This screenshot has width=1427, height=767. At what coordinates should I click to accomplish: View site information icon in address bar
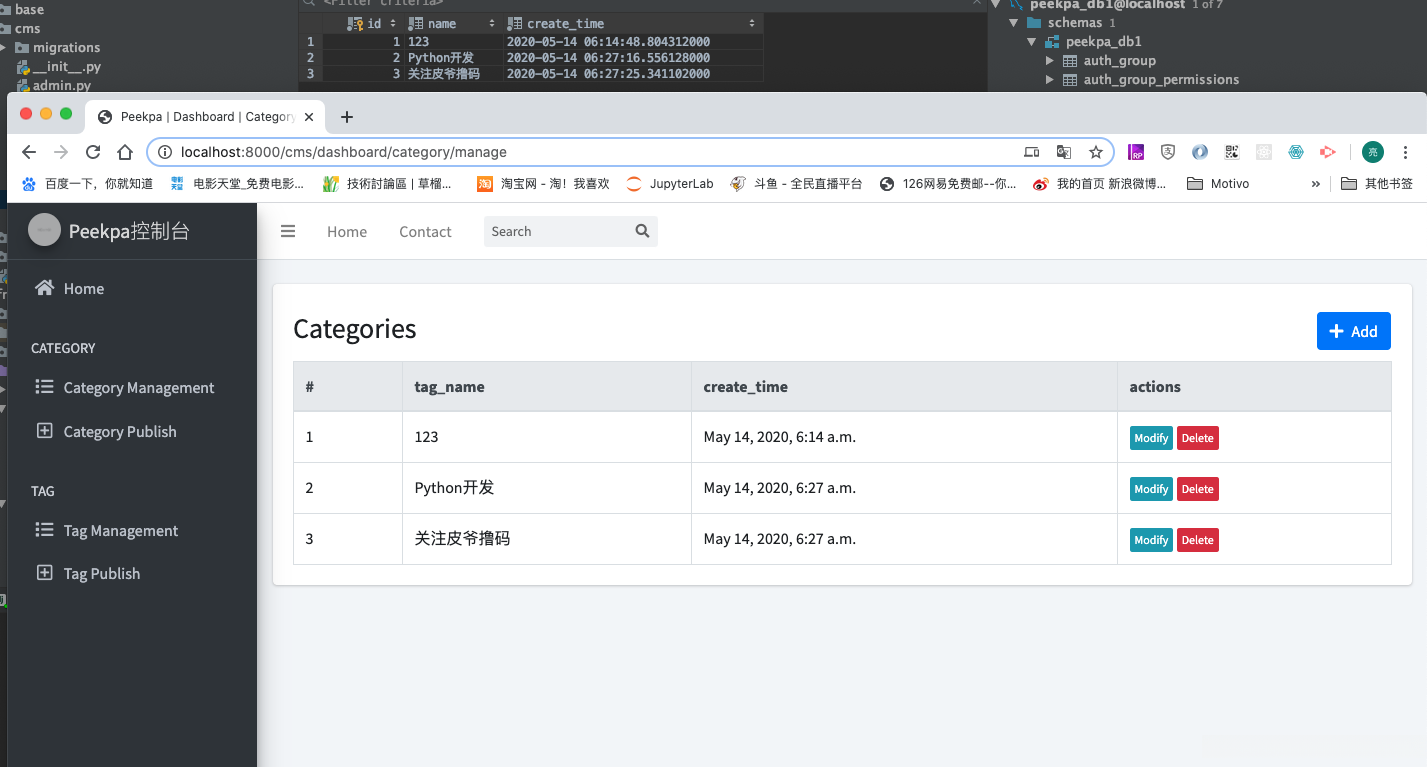click(166, 152)
